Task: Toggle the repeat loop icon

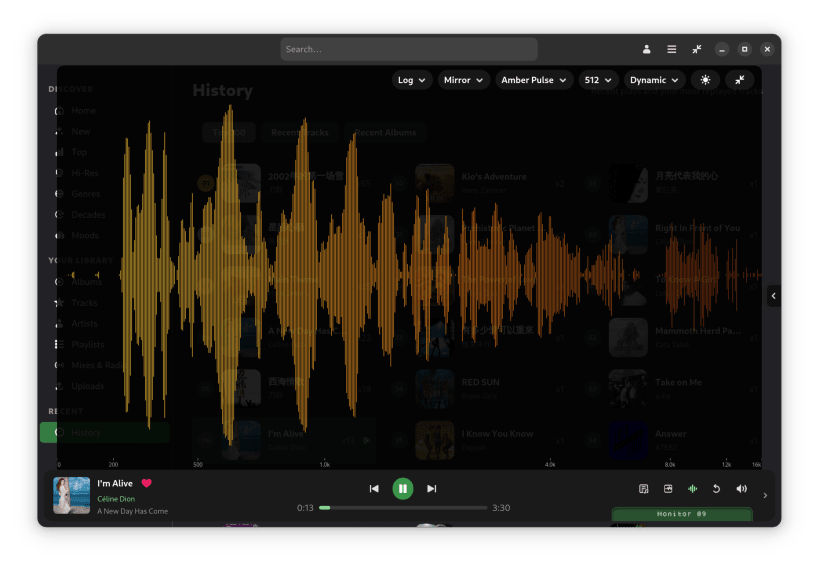Action: click(717, 489)
